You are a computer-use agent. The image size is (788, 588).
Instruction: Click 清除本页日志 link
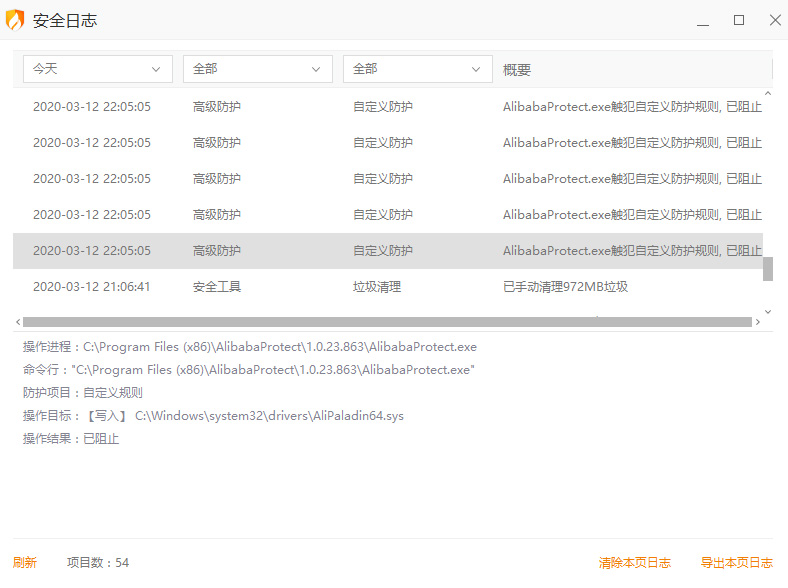tap(635, 562)
